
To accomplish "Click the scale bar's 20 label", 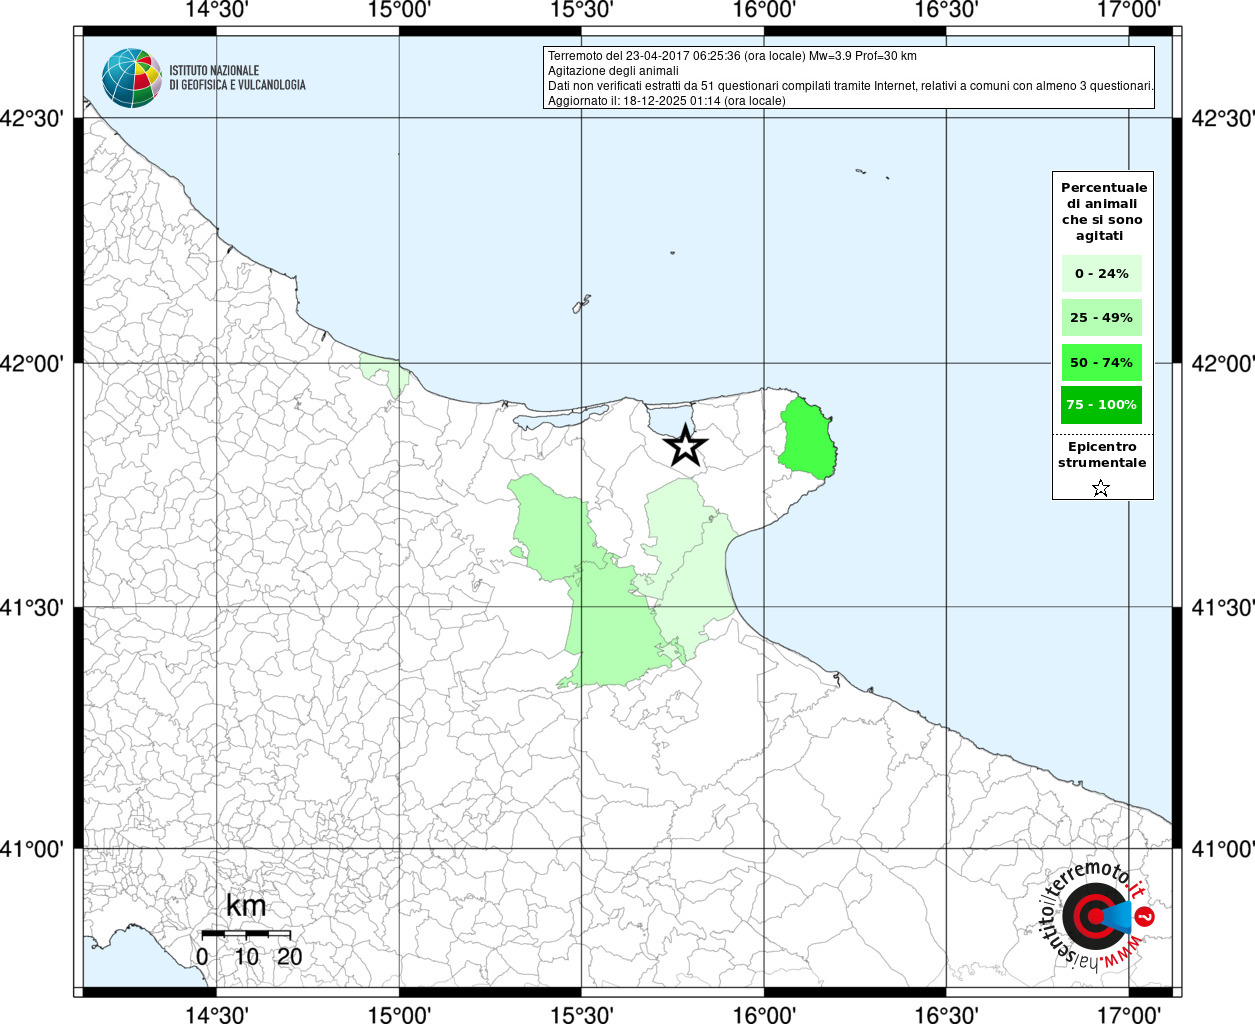I will [290, 956].
